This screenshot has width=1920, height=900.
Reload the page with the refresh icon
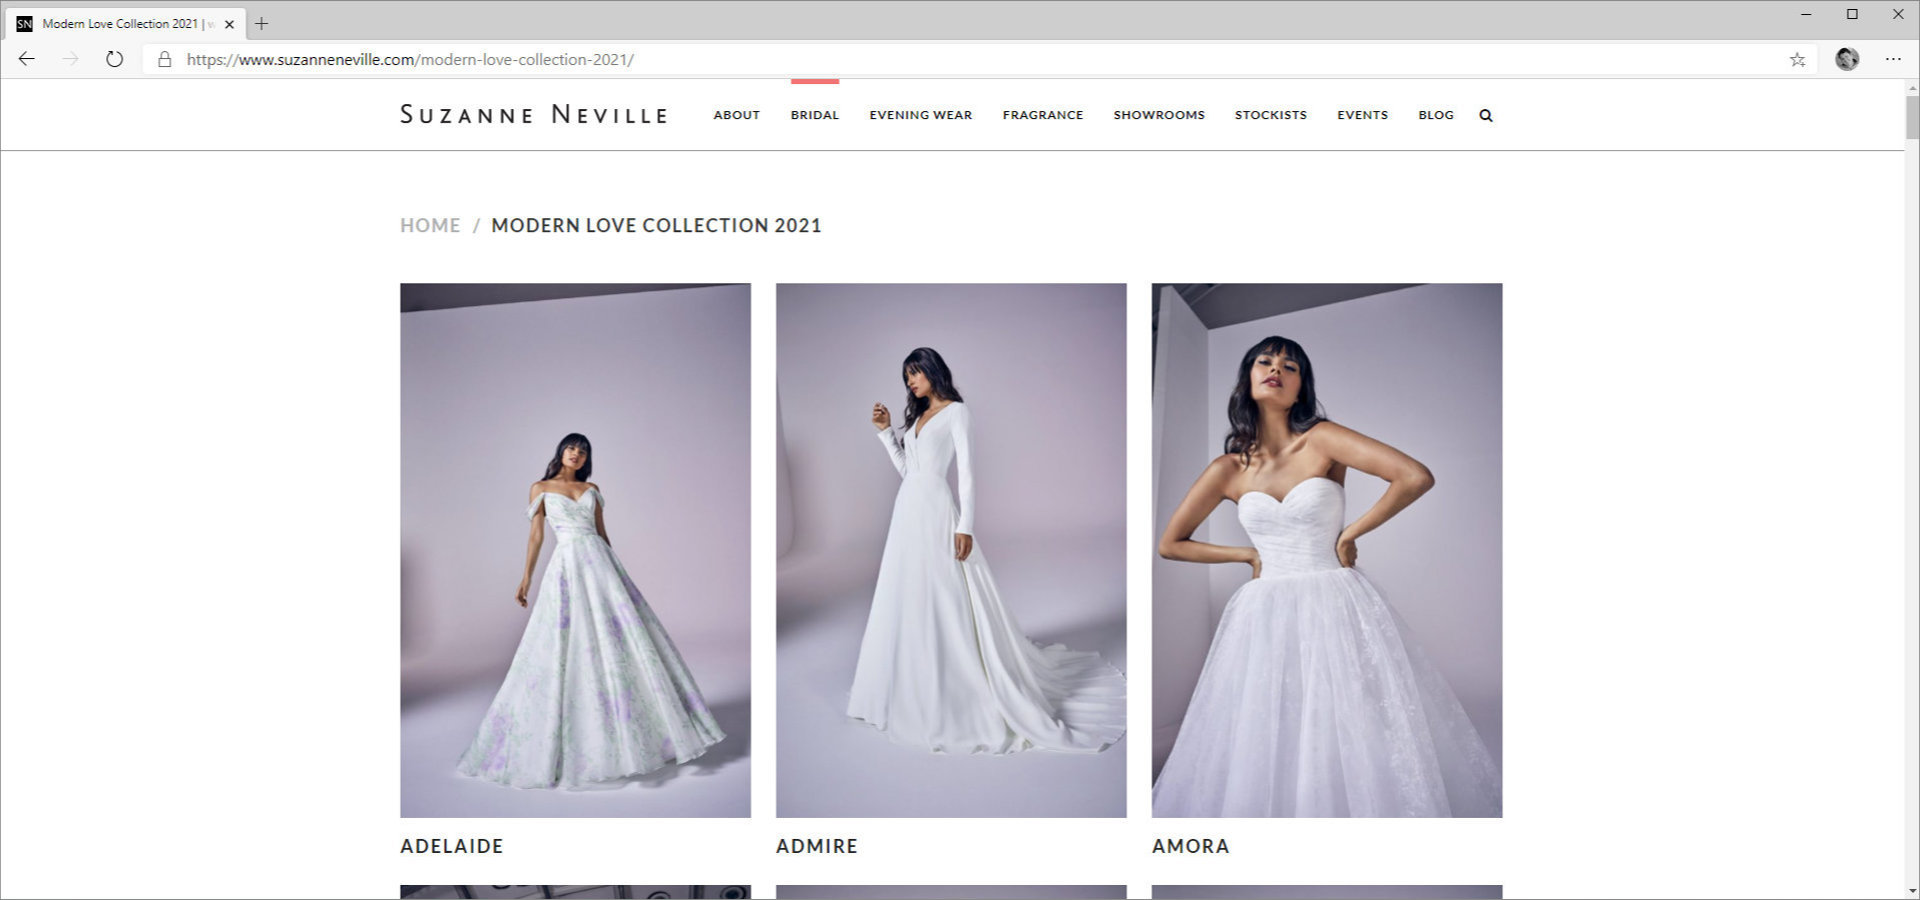pos(114,59)
